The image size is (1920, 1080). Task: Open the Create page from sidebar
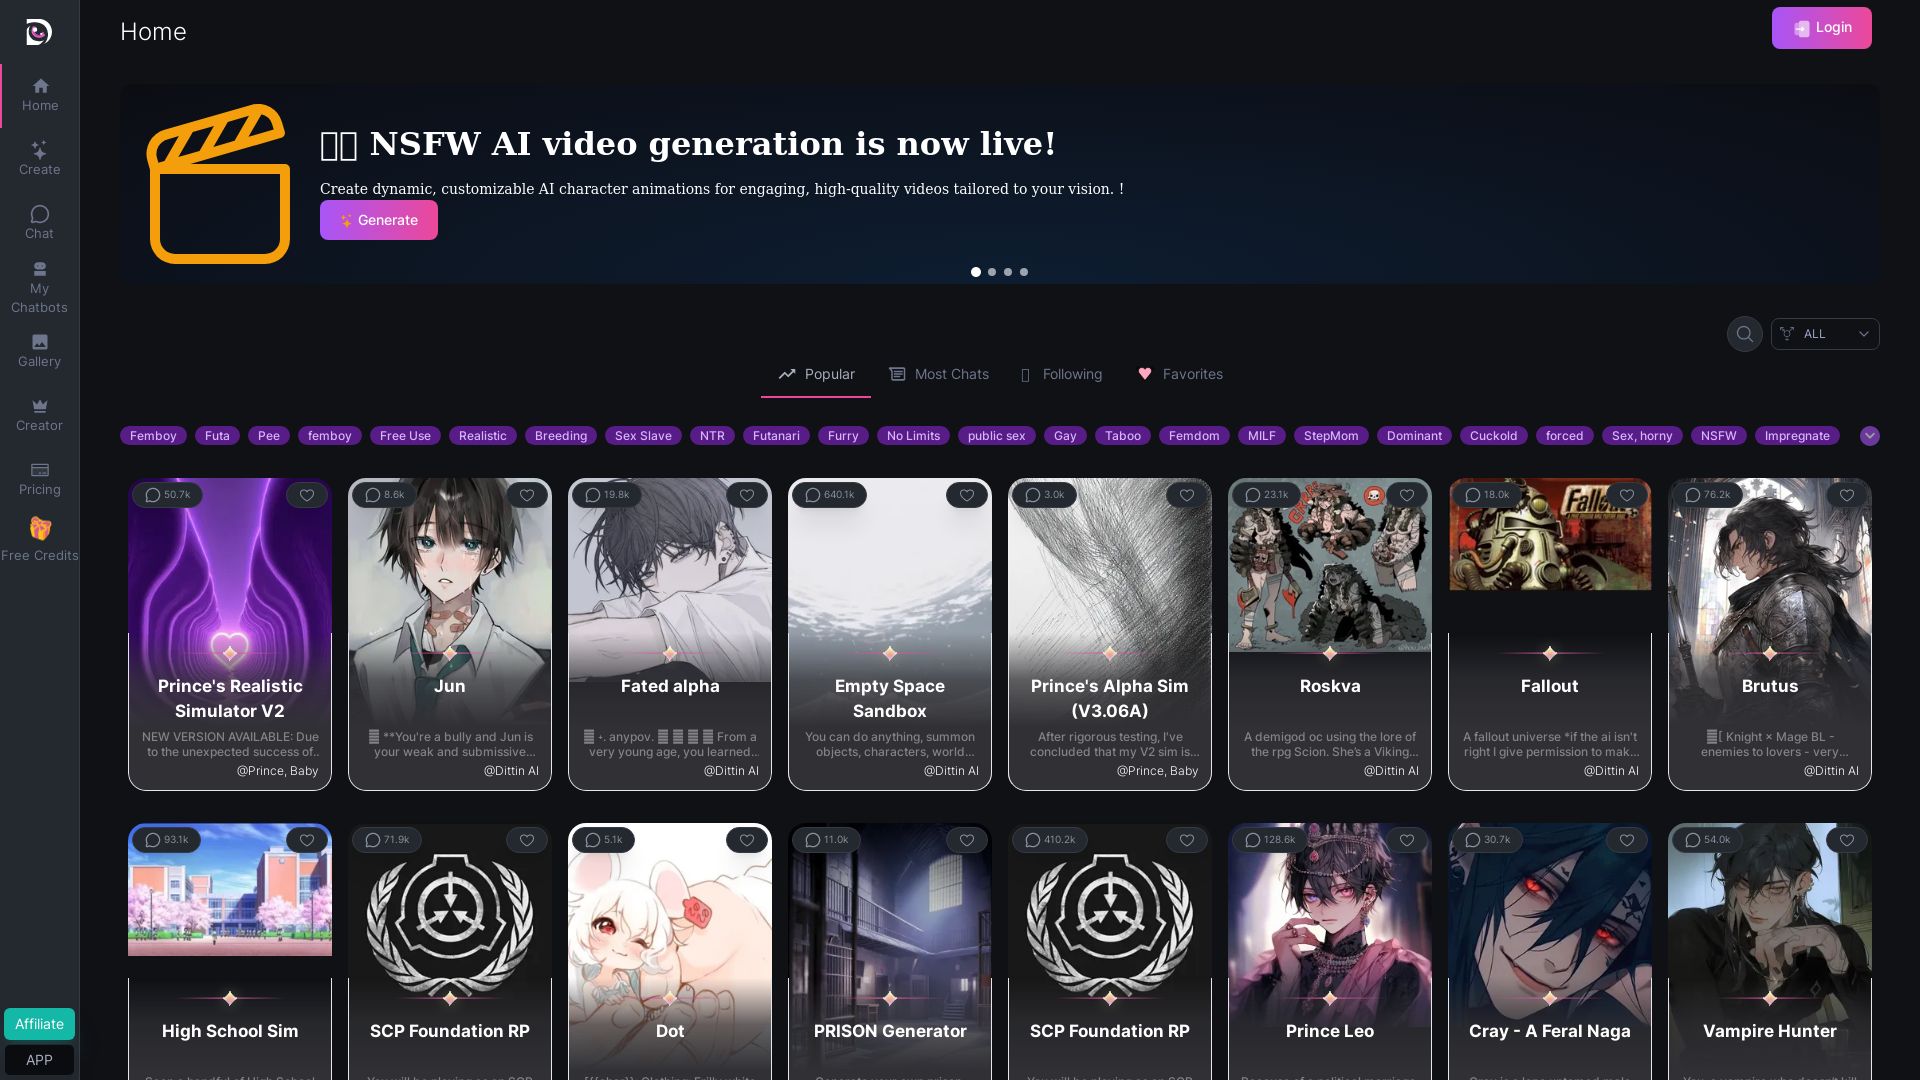[x=39, y=159]
